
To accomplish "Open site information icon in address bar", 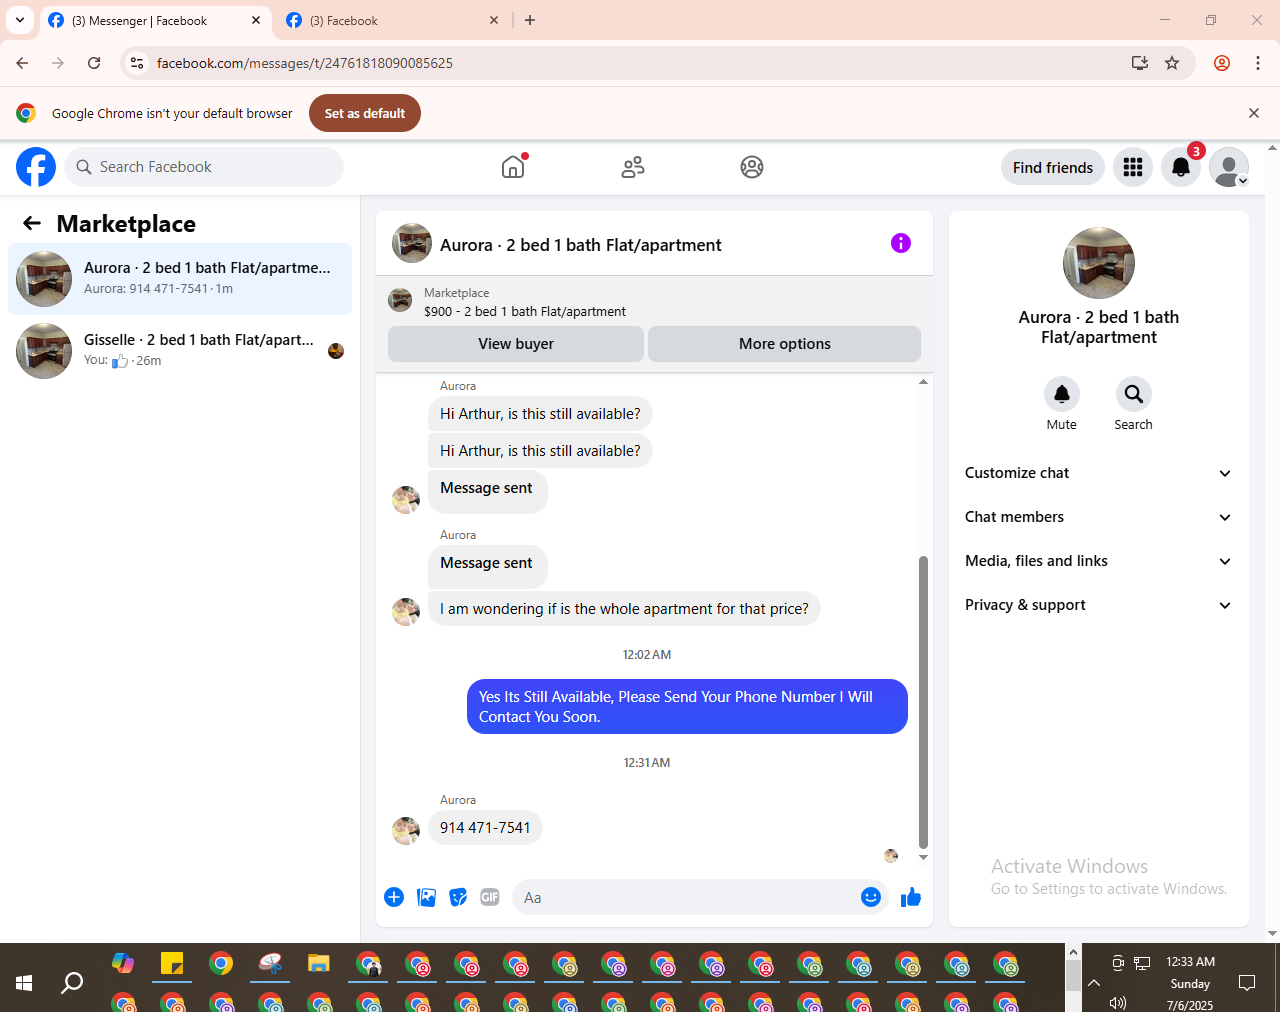I will click(137, 63).
